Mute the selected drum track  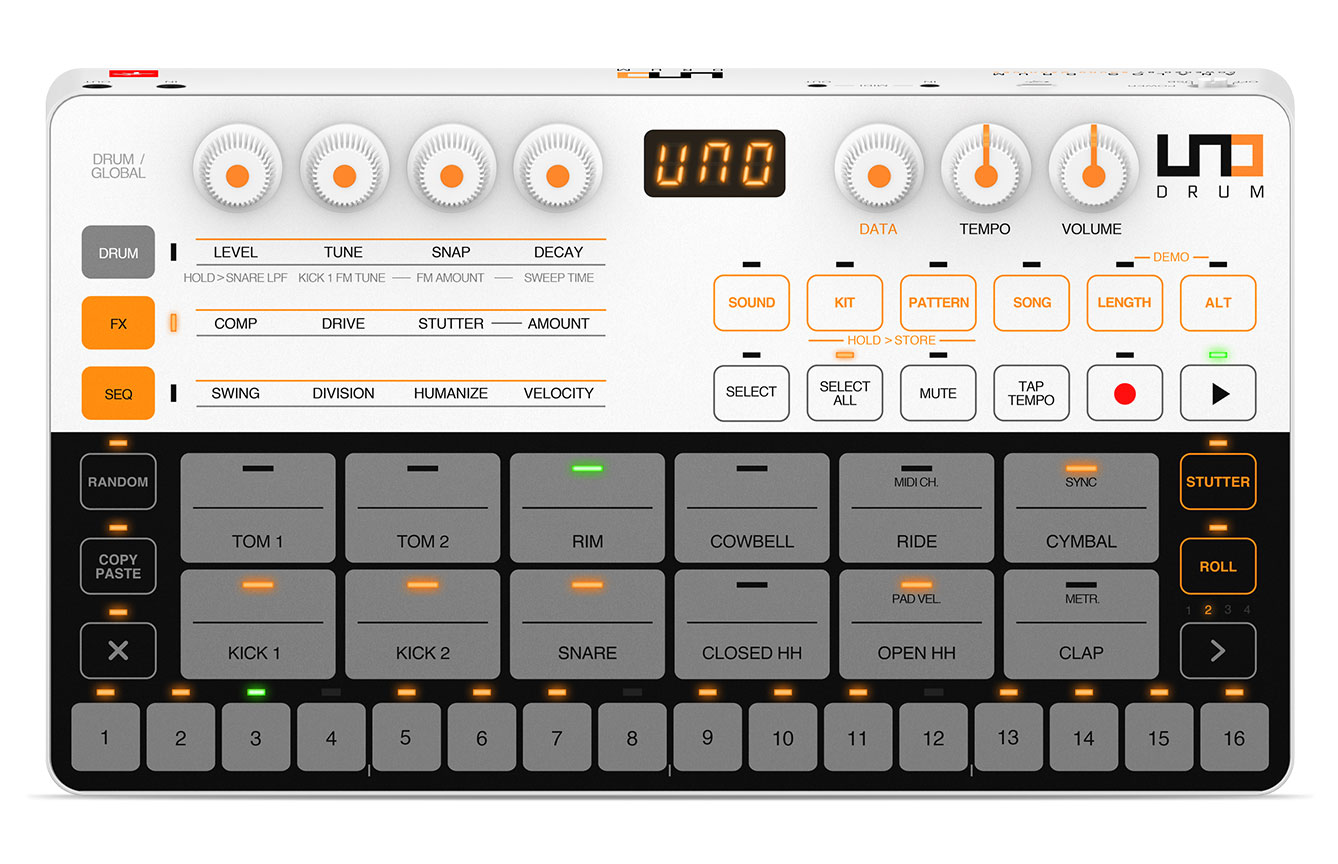pos(938,393)
